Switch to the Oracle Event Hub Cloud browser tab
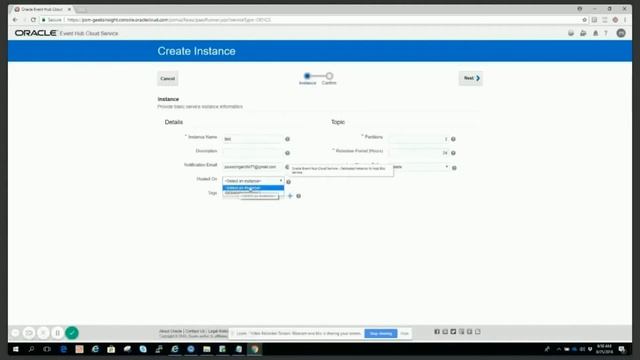 [x=42, y=9]
